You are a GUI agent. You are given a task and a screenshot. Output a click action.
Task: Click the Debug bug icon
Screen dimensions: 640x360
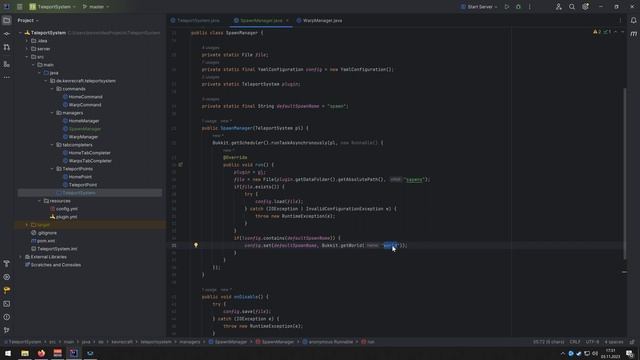pyautogui.click(x=518, y=7)
